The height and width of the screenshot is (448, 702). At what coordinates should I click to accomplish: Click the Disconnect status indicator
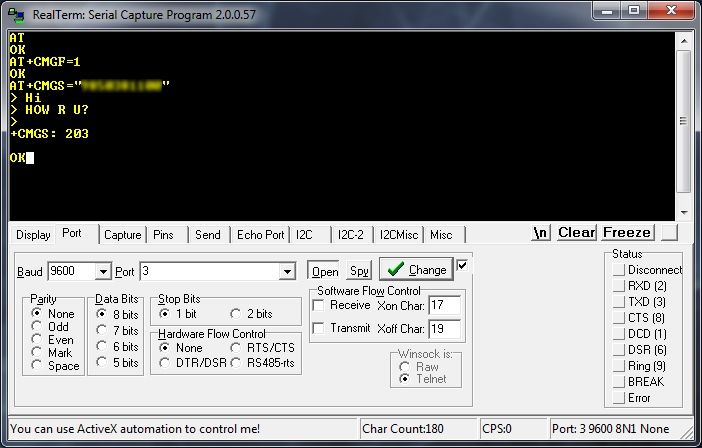619,270
